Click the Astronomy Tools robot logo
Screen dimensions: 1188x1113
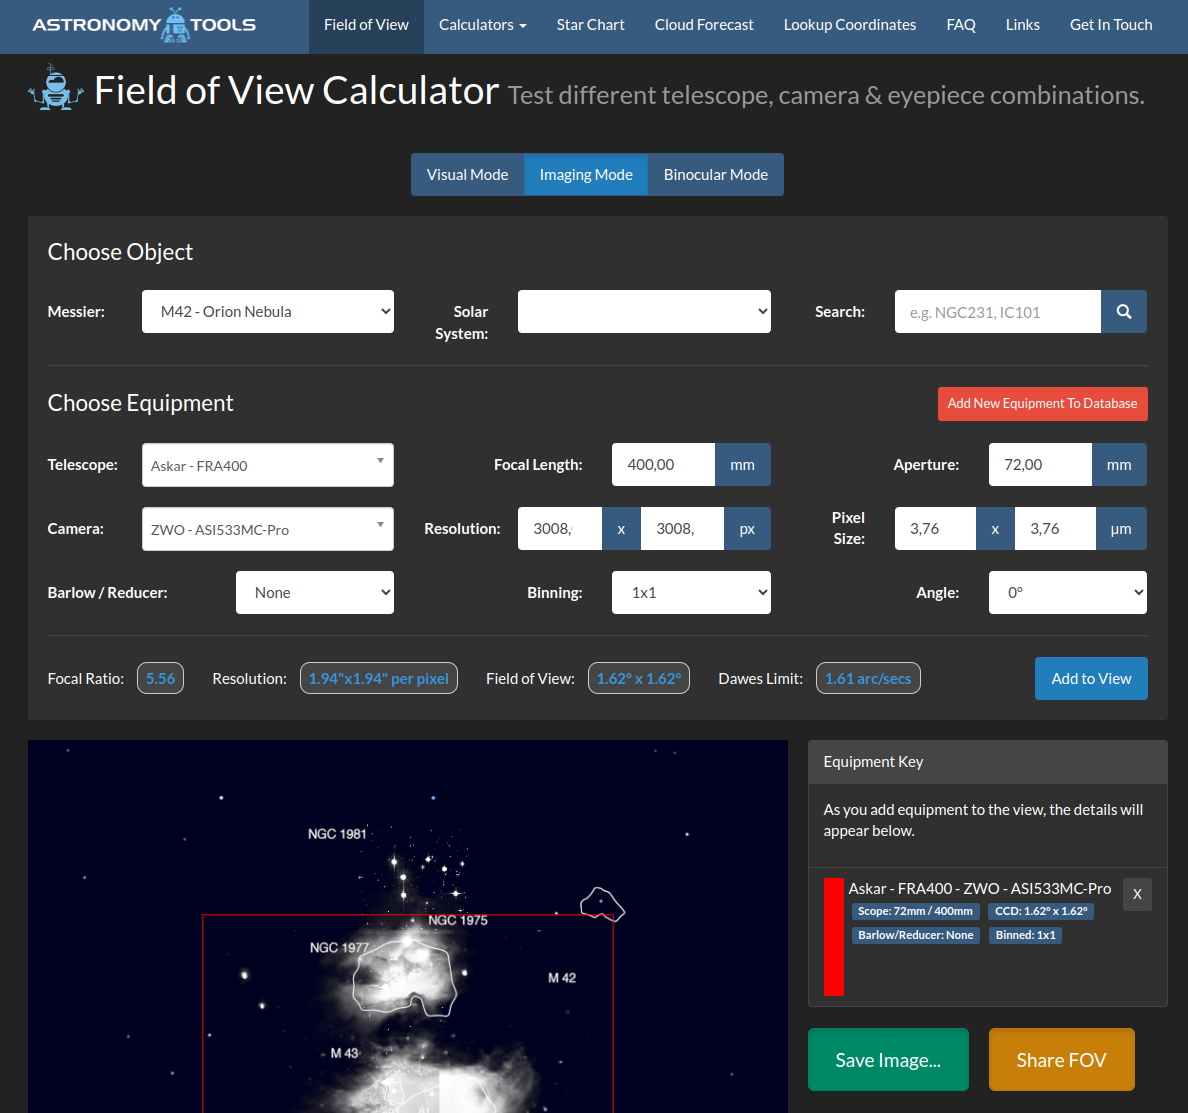tap(144, 25)
